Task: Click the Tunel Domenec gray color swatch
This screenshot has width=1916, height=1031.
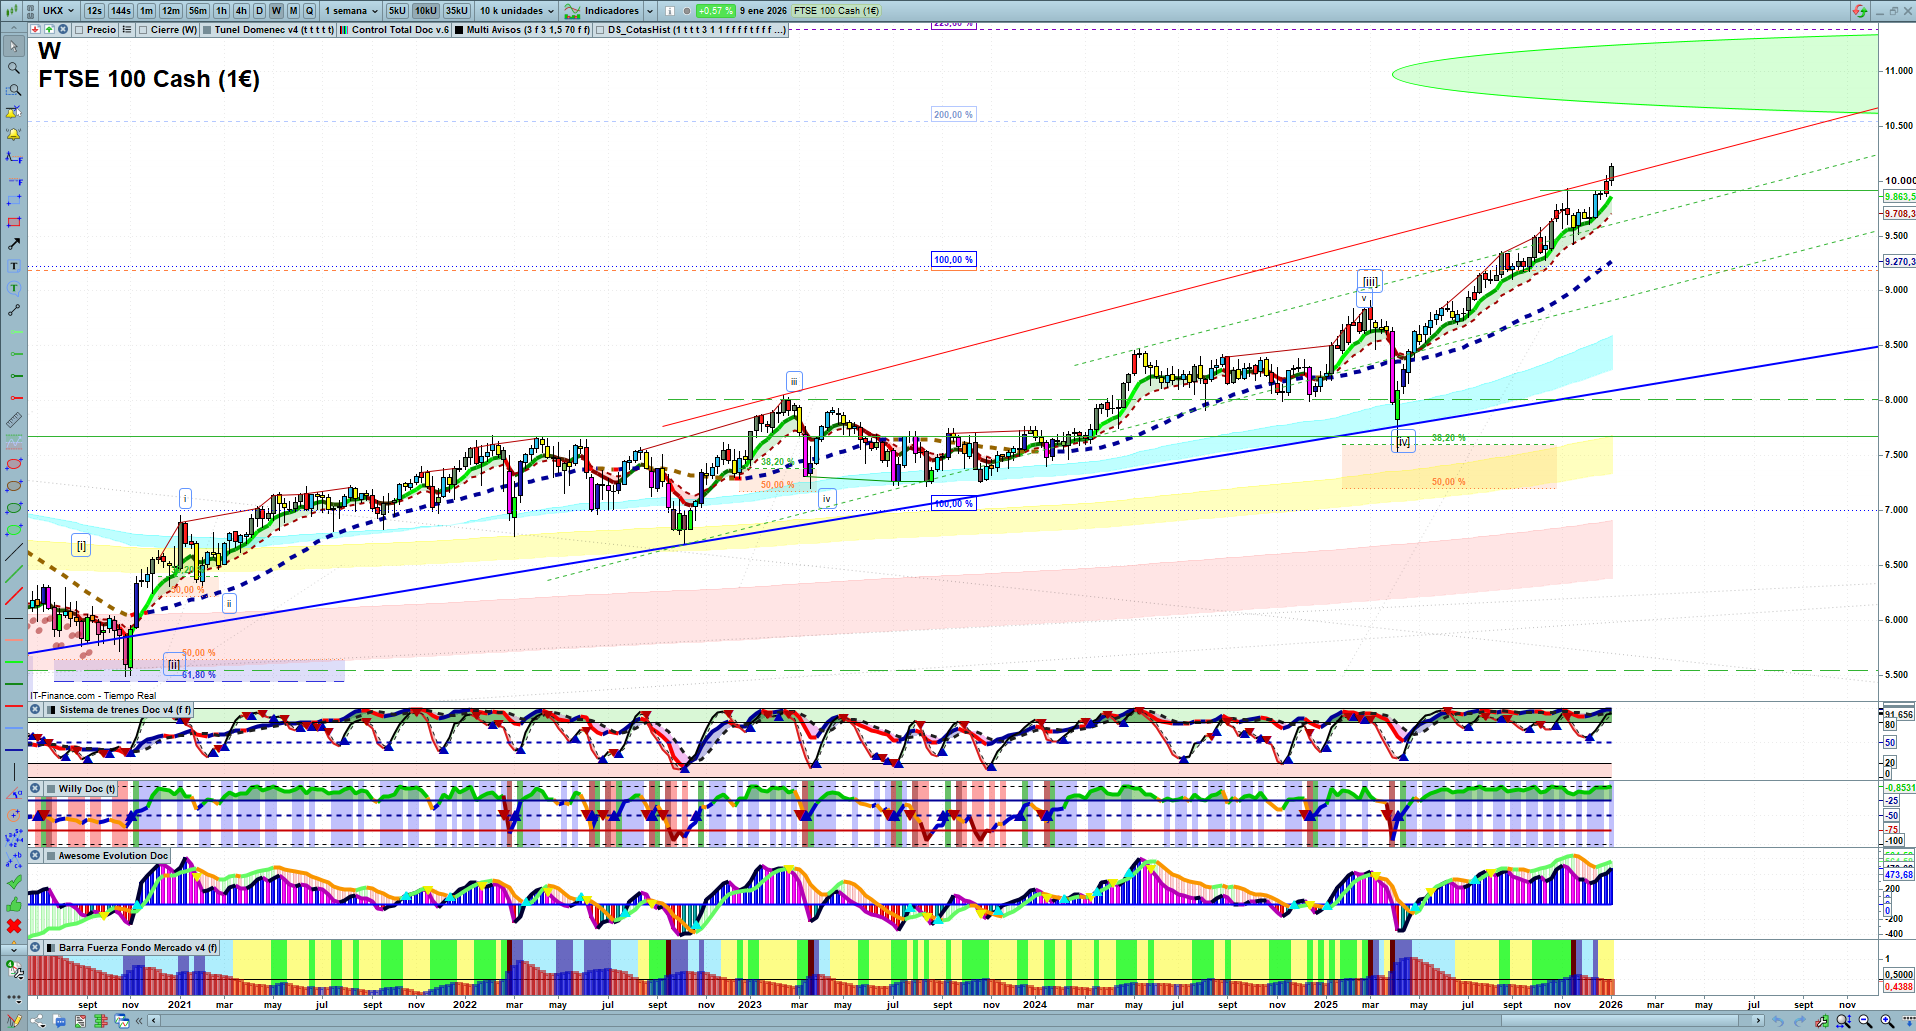Action: (207, 30)
